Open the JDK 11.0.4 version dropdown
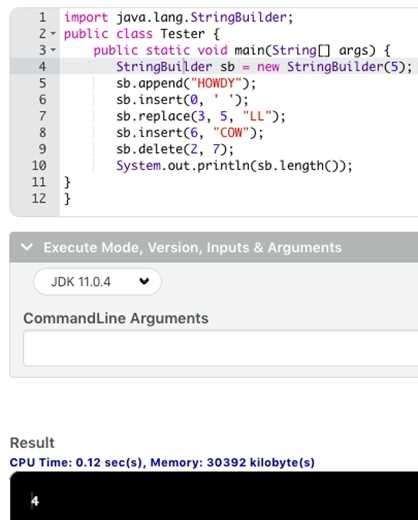Screen dimensions: 418x520 (97, 282)
